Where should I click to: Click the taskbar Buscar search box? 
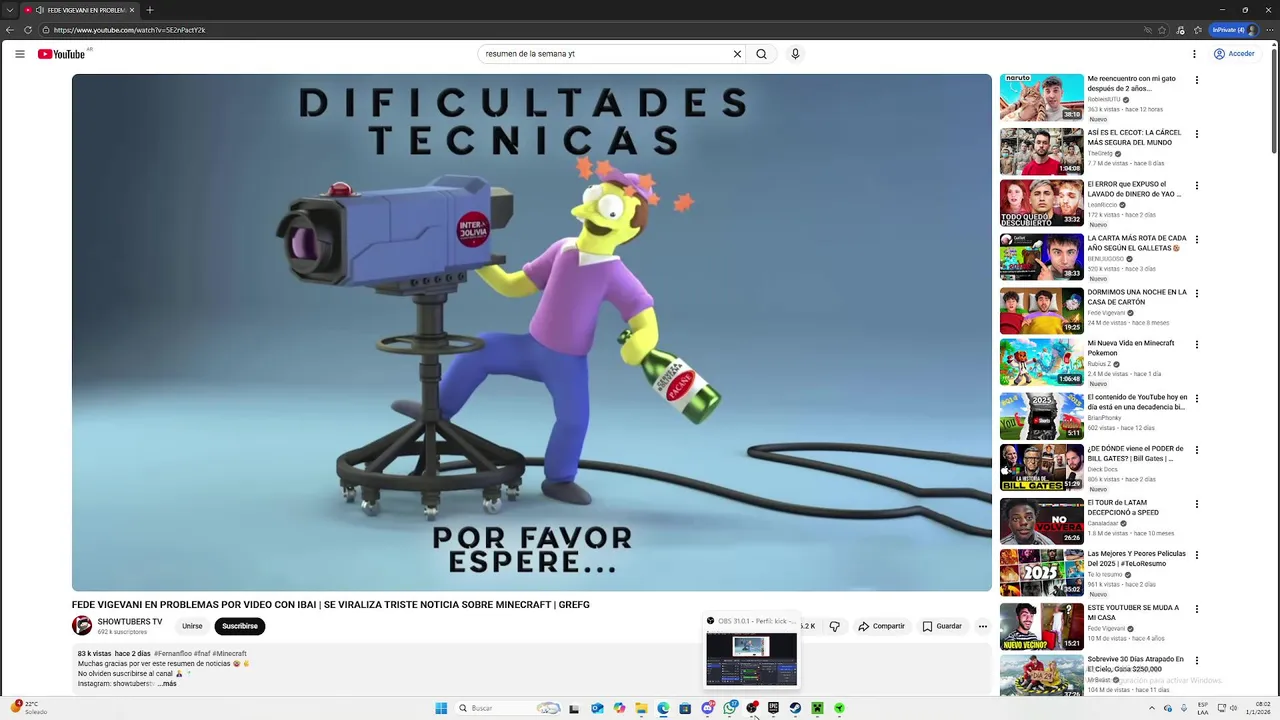click(x=509, y=708)
